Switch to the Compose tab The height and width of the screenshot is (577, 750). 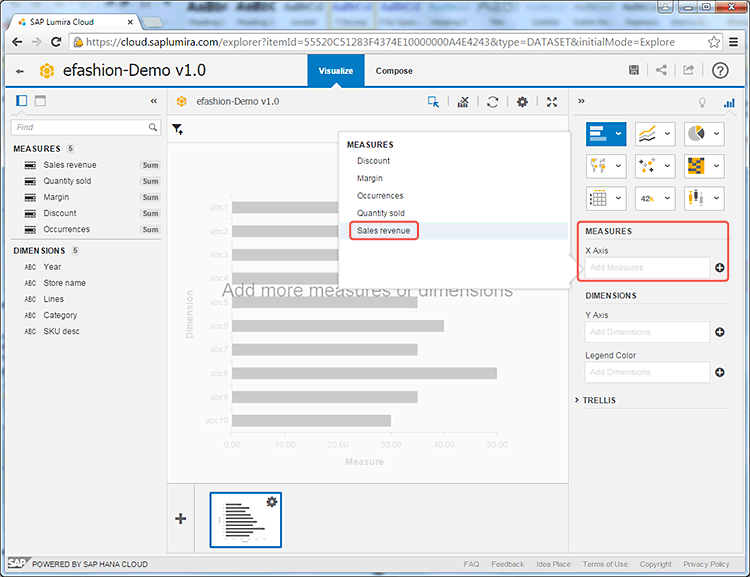click(394, 71)
